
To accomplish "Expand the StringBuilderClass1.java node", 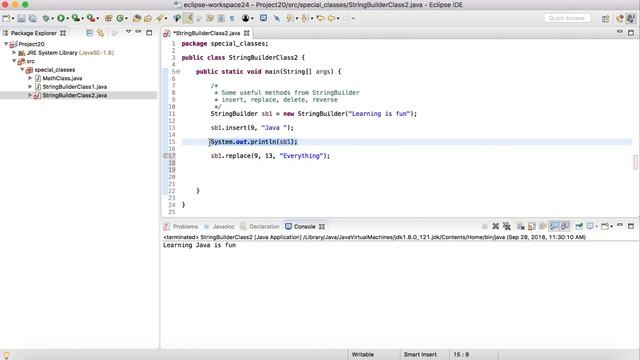I will point(30,87).
